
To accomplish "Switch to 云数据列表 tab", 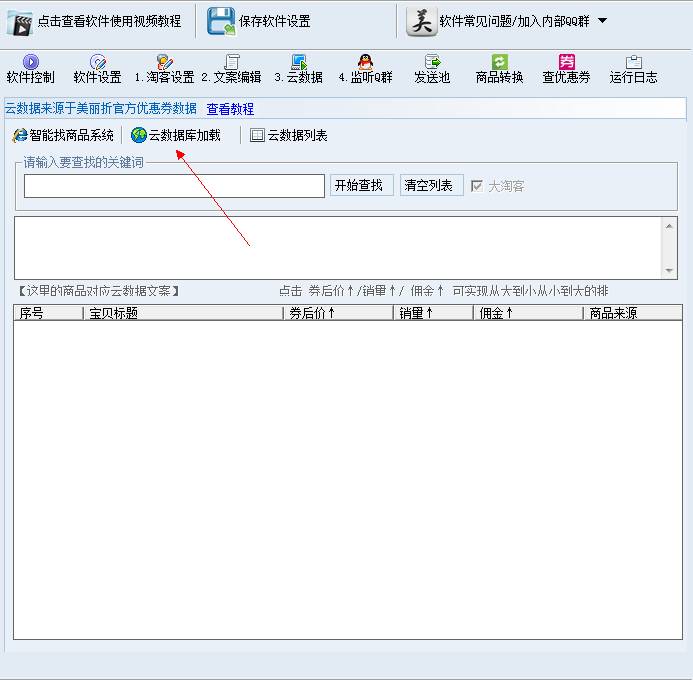I will pyautogui.click(x=289, y=135).
